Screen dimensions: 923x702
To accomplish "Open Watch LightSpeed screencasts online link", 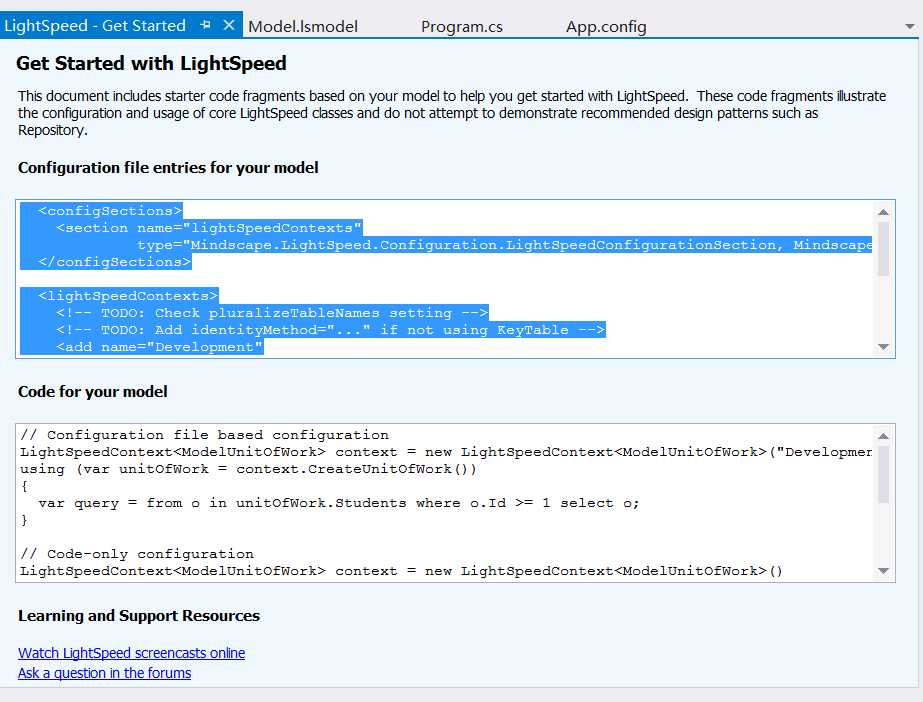I will pyautogui.click(x=131, y=653).
